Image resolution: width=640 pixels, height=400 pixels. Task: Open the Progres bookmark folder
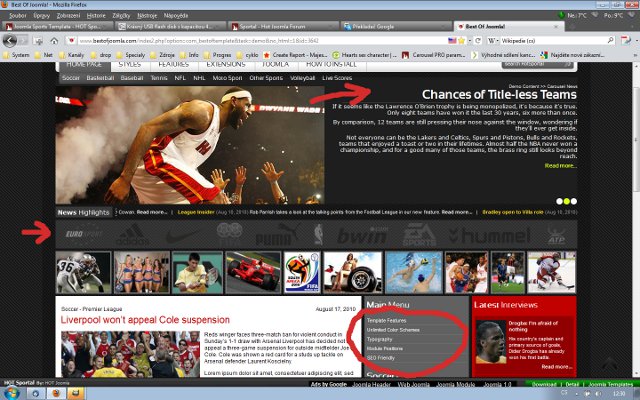point(217,55)
